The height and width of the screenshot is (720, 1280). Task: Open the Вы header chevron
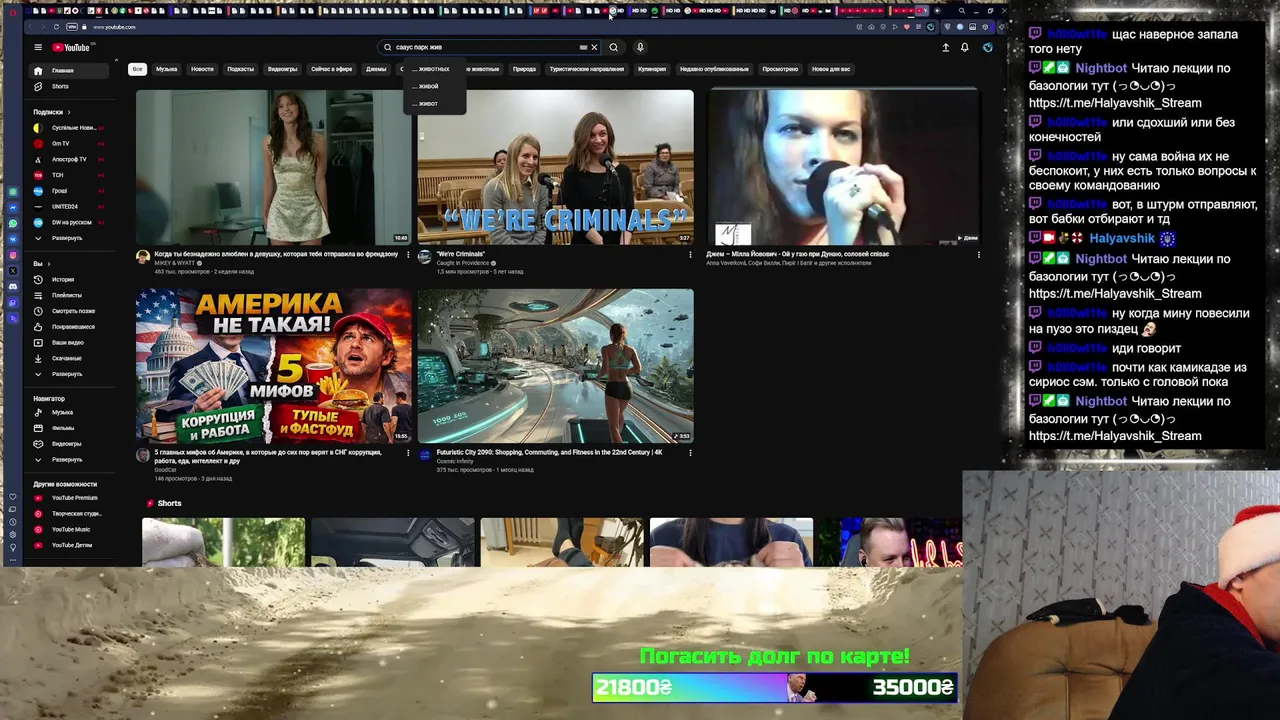pos(51,264)
